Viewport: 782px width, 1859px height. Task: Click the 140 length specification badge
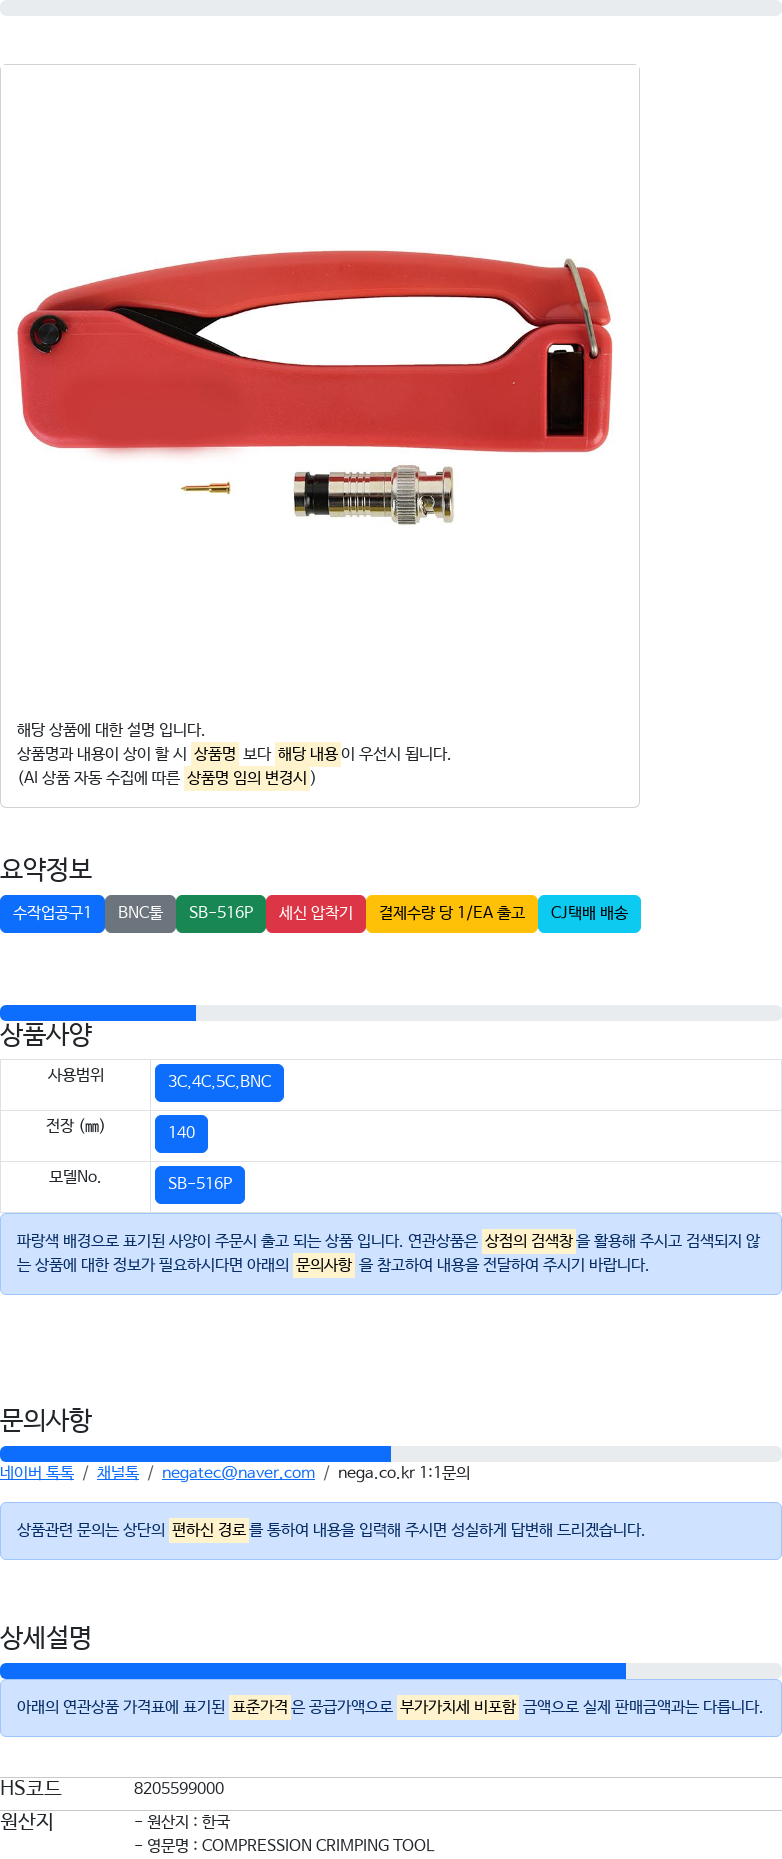pos(181,1133)
